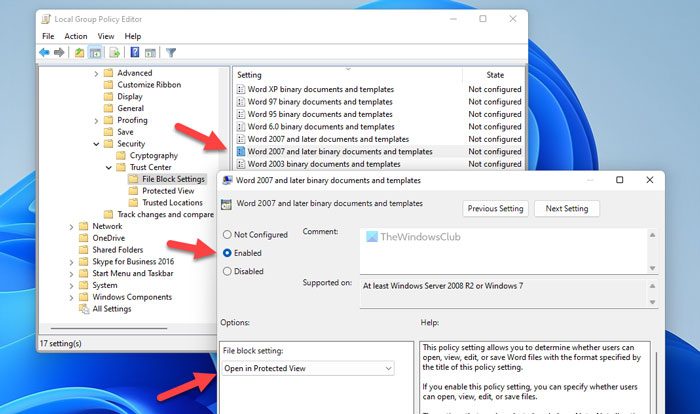
Task: Click the Previous Setting button
Action: pos(496,209)
